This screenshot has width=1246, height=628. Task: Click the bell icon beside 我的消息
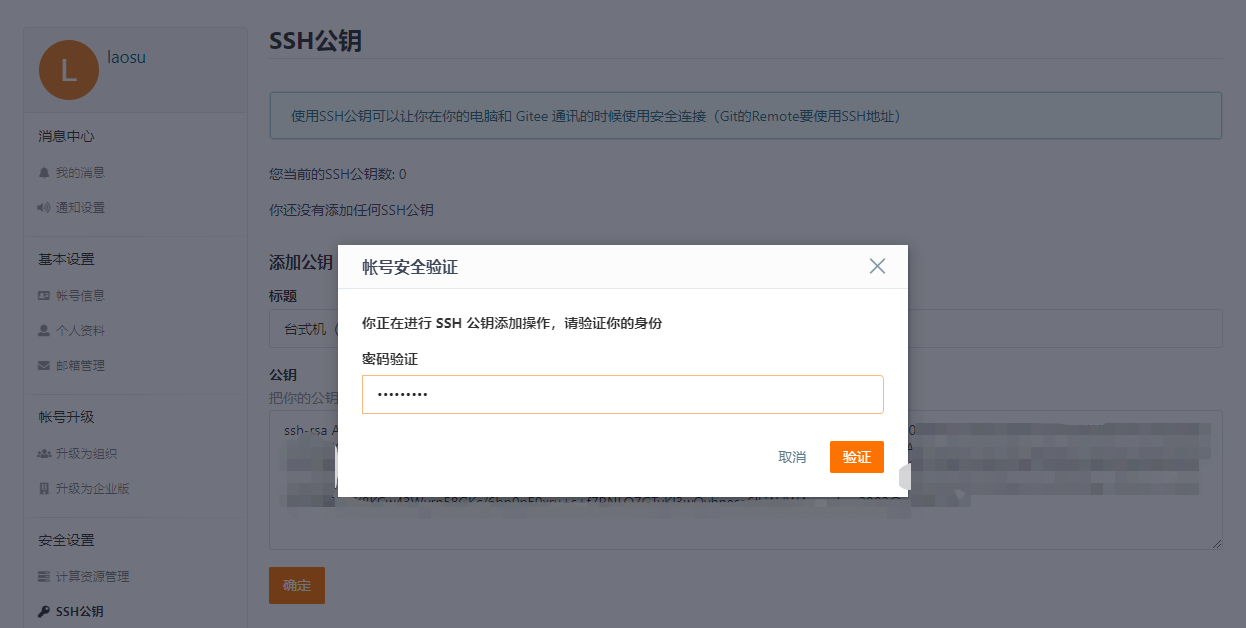tap(44, 173)
